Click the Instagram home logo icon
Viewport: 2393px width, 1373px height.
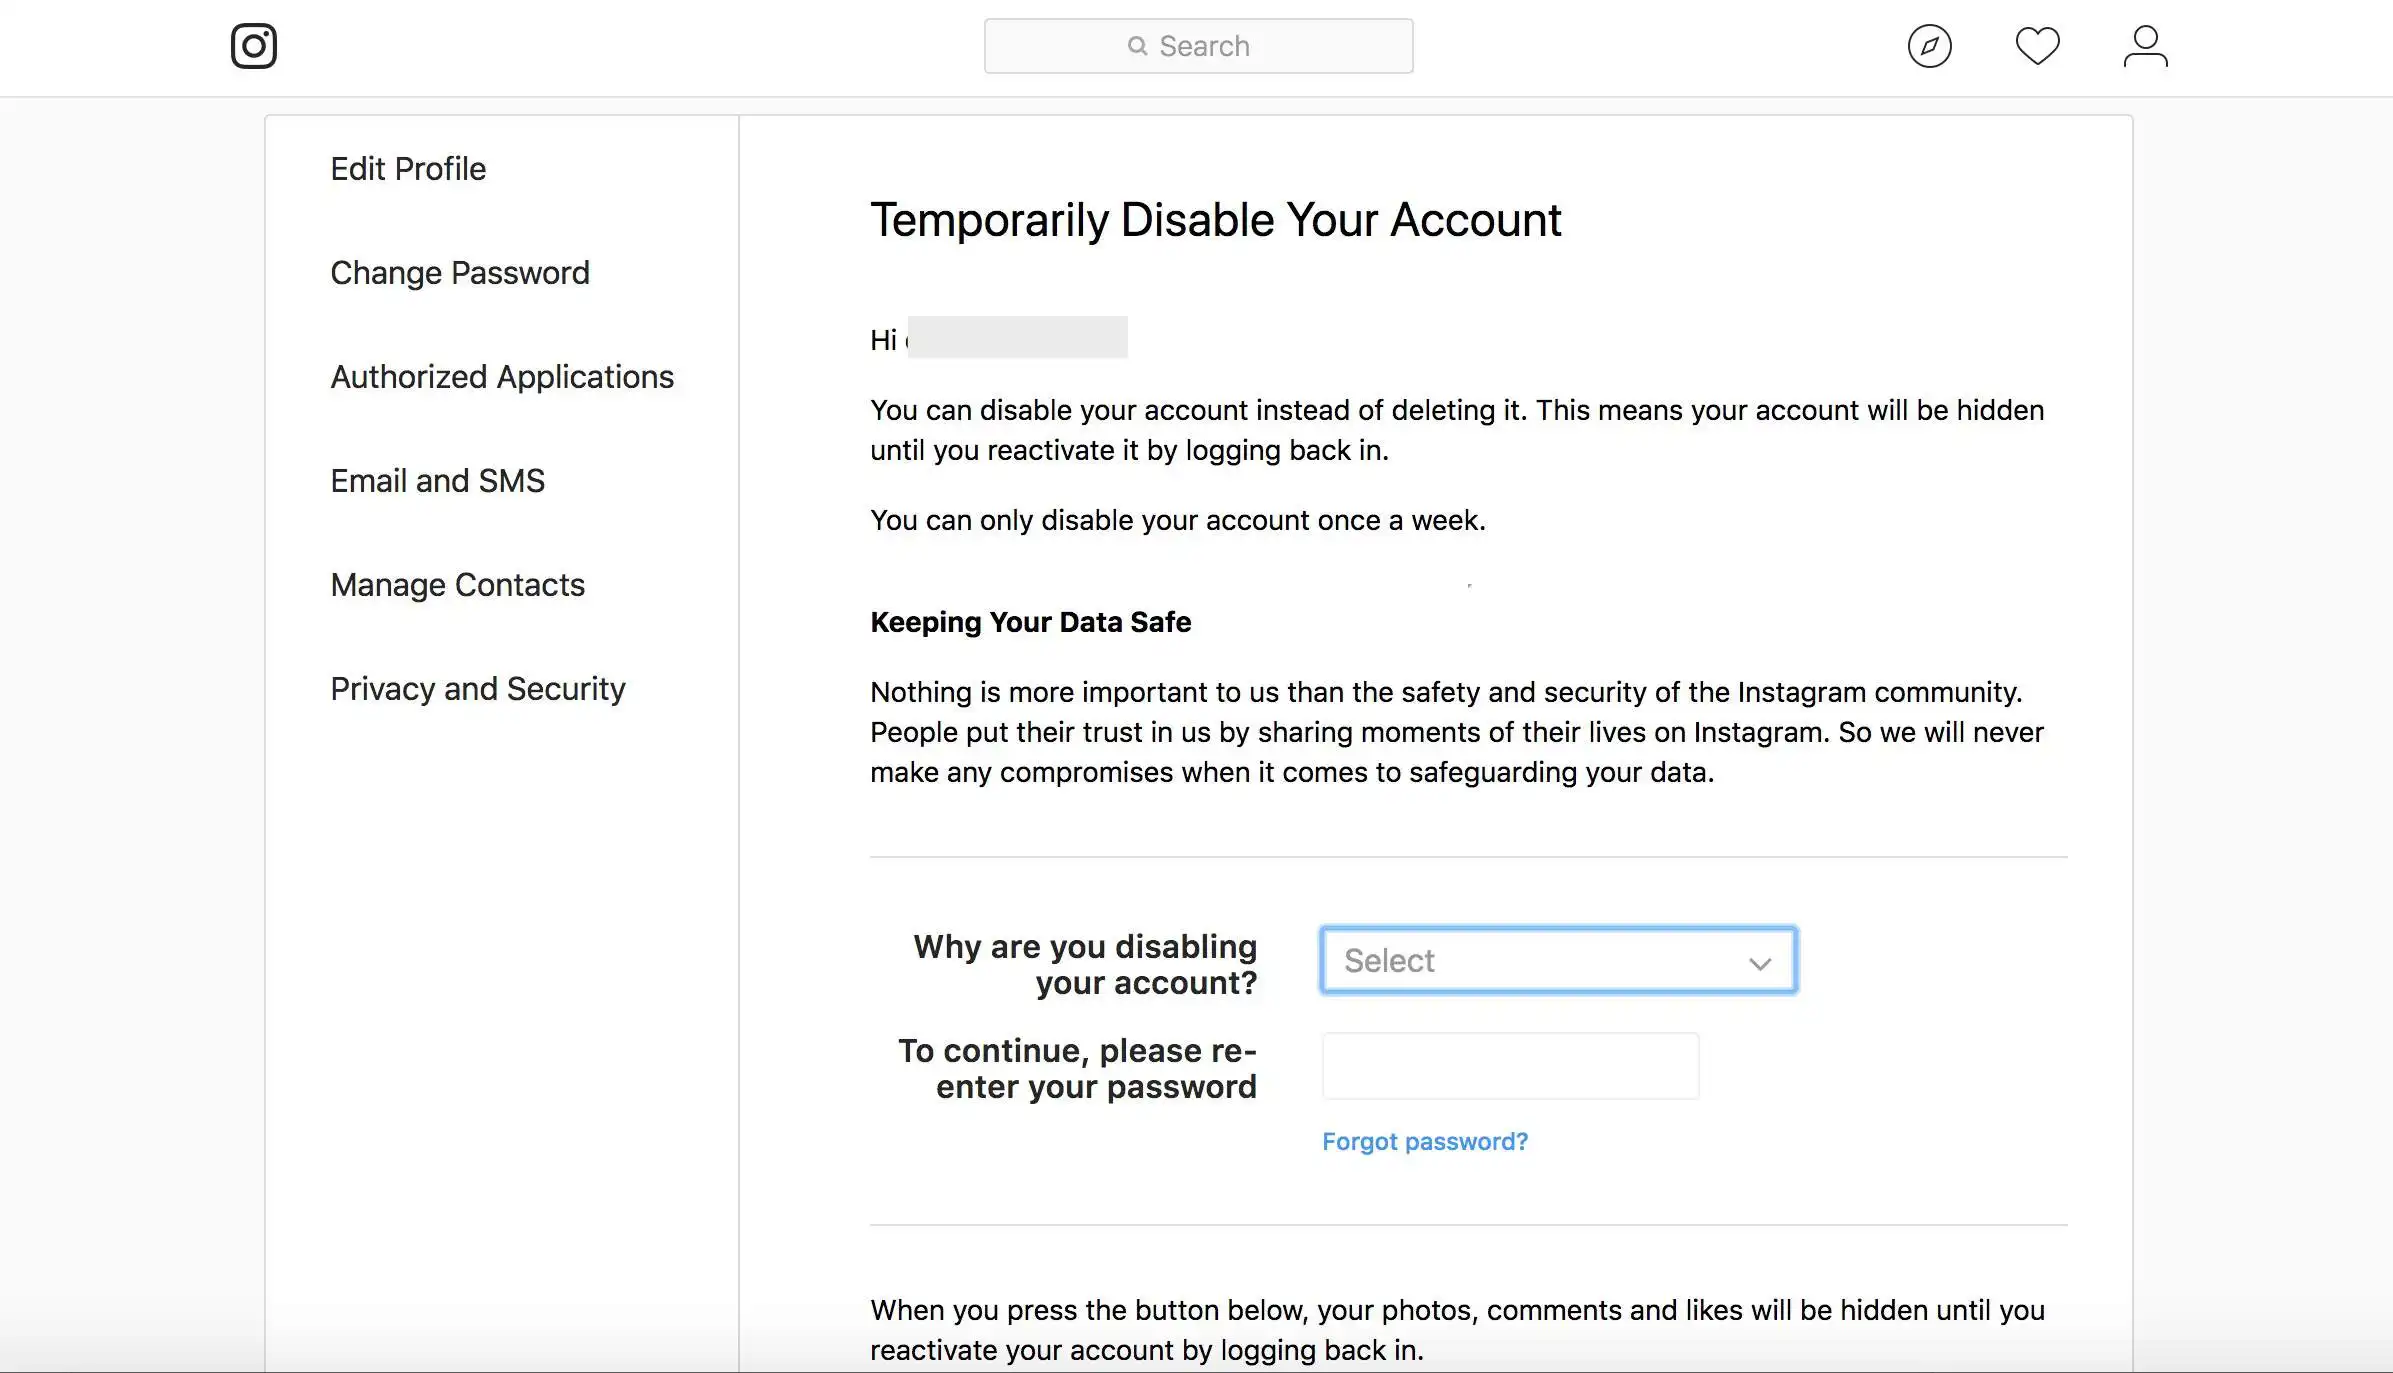pos(255,46)
